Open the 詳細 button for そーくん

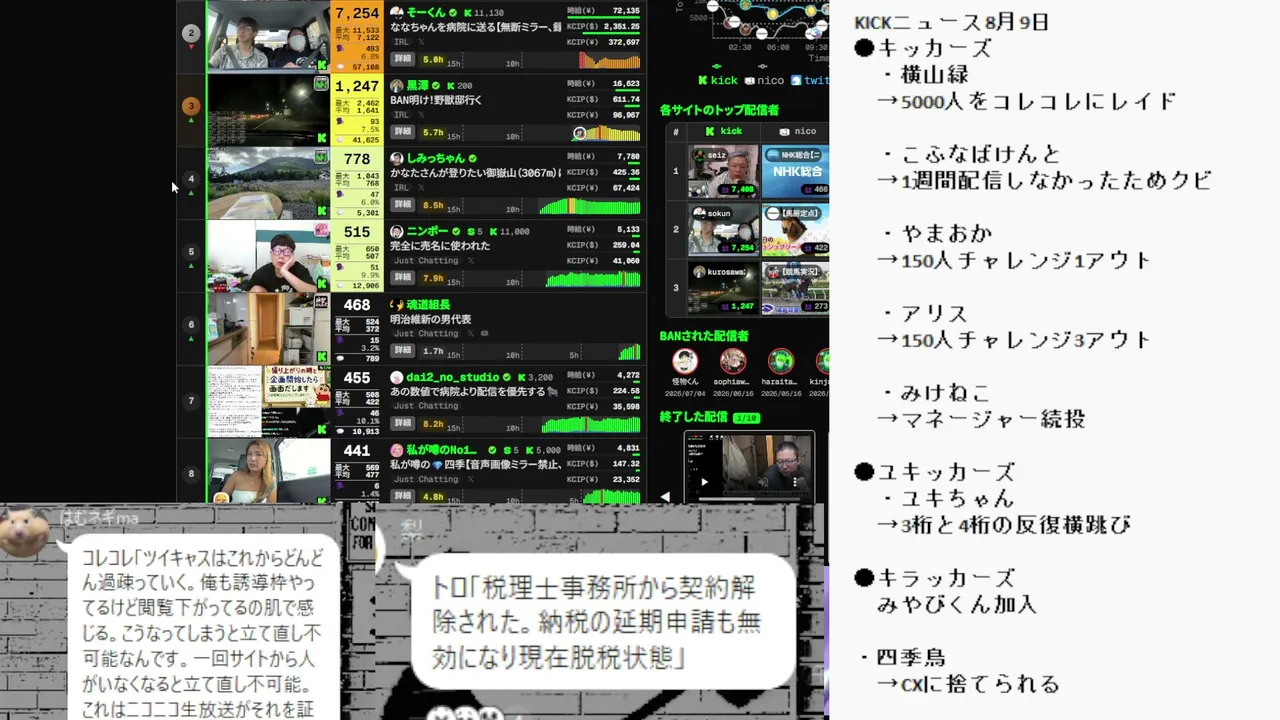(x=402, y=59)
